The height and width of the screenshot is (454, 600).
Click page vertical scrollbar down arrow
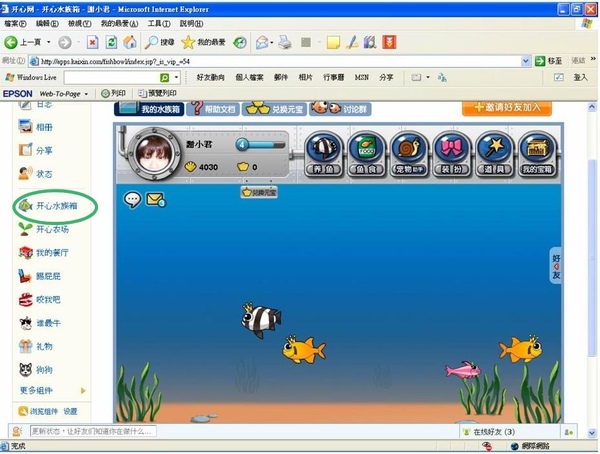(x=592, y=433)
